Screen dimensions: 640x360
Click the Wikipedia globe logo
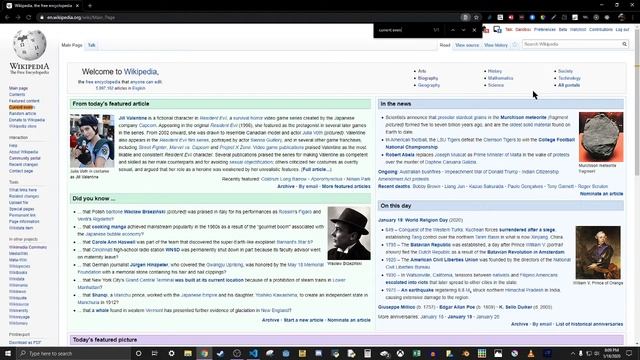29,45
